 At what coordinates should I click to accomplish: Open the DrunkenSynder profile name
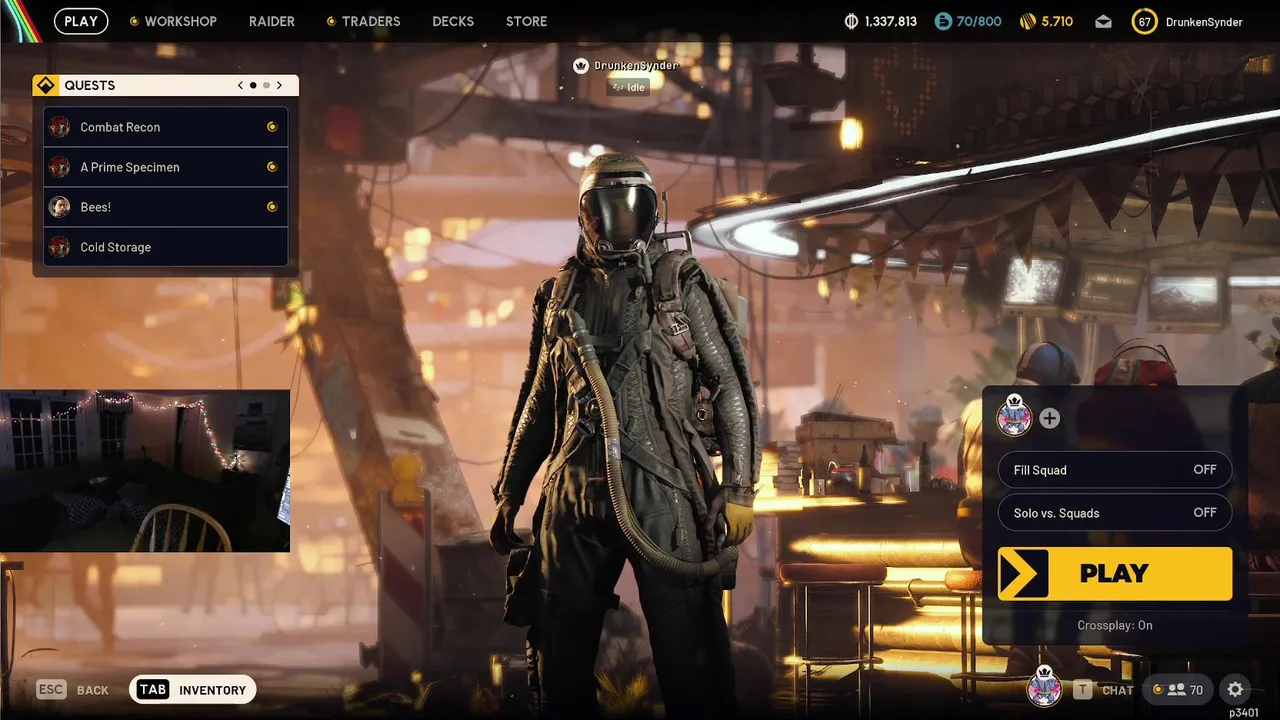tap(1204, 21)
